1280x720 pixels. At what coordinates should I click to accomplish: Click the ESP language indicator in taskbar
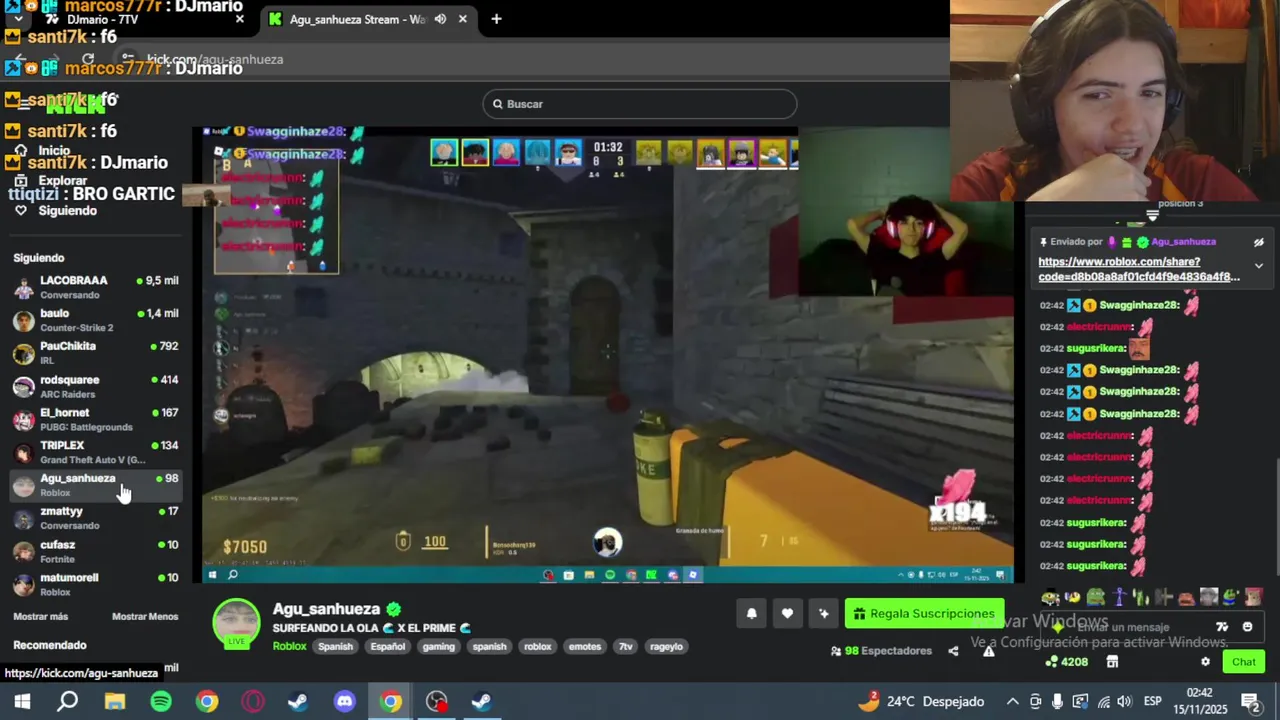[x=1152, y=702]
